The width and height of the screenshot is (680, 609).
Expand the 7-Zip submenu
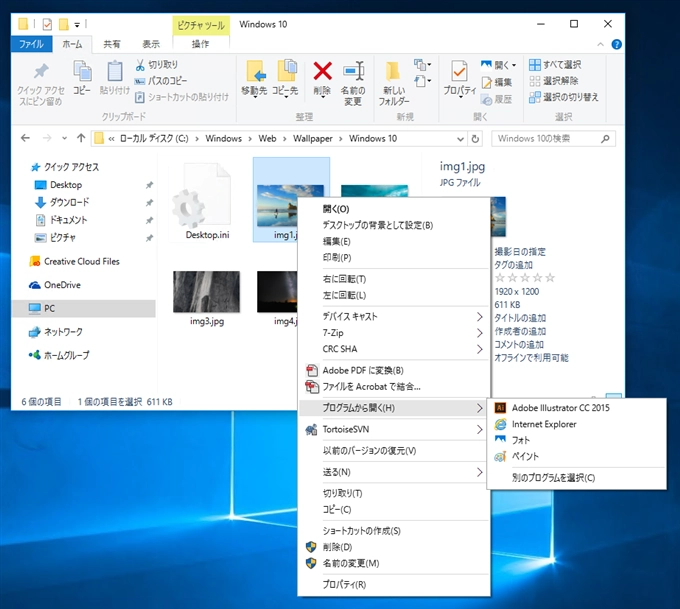point(394,333)
